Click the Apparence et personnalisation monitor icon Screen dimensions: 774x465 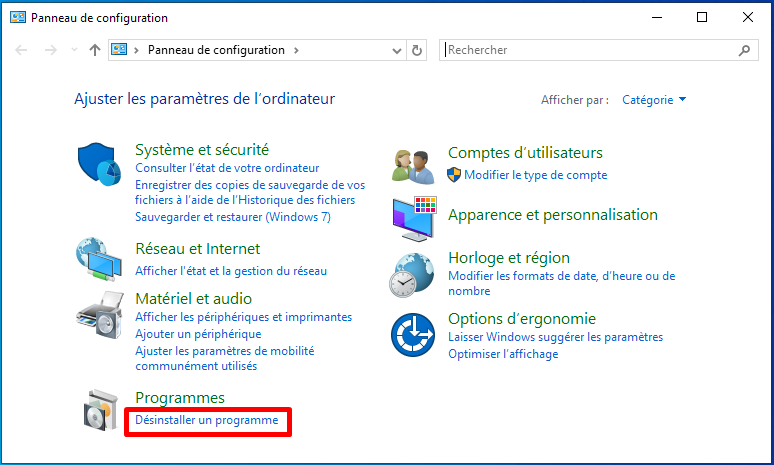click(415, 218)
